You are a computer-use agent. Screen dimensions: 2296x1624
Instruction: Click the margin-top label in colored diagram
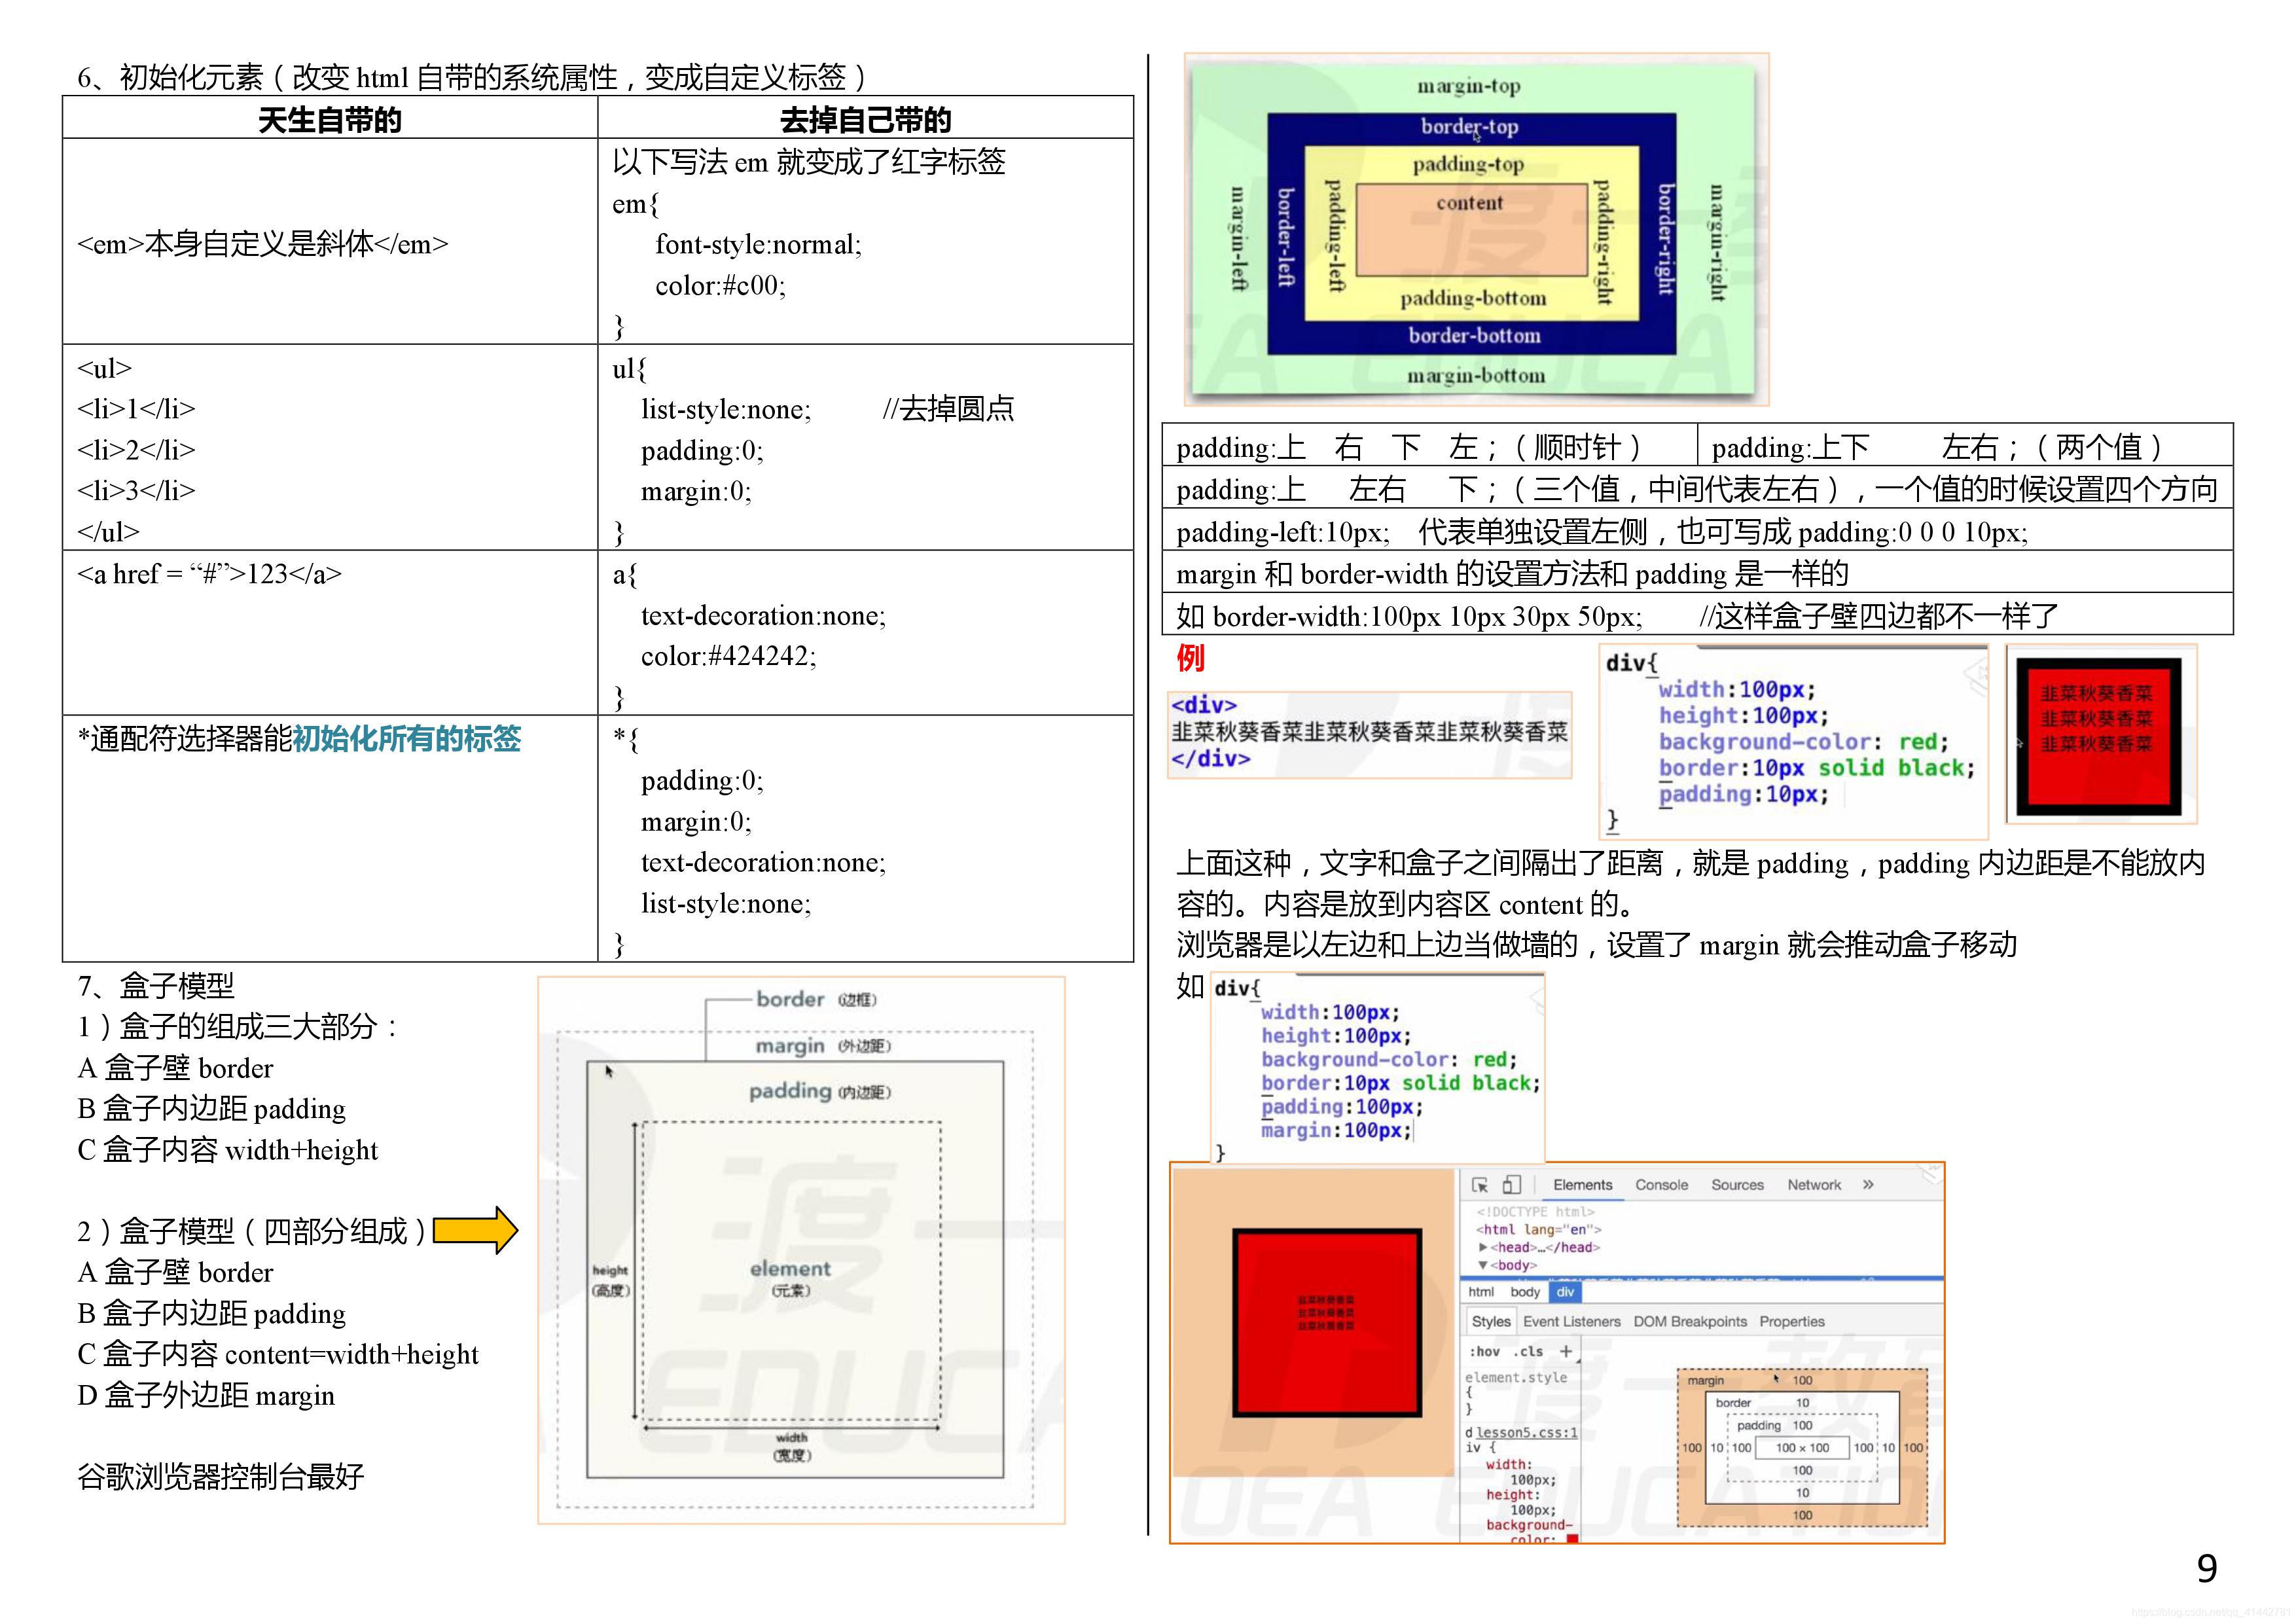point(1469,86)
